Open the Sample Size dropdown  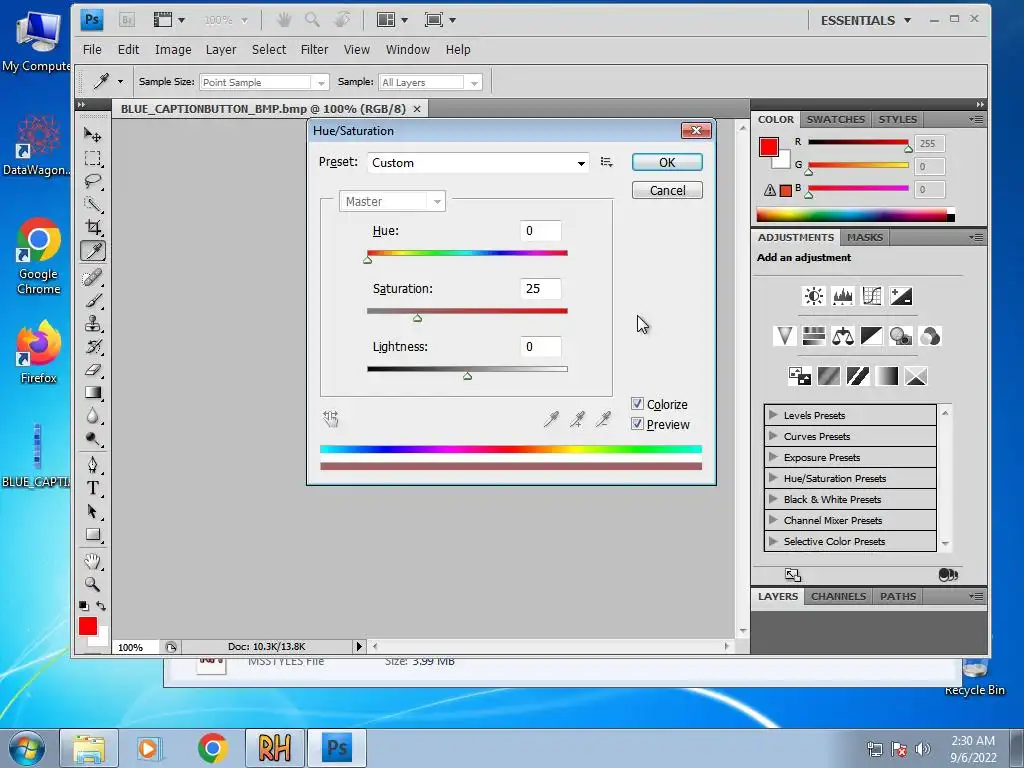pos(263,82)
